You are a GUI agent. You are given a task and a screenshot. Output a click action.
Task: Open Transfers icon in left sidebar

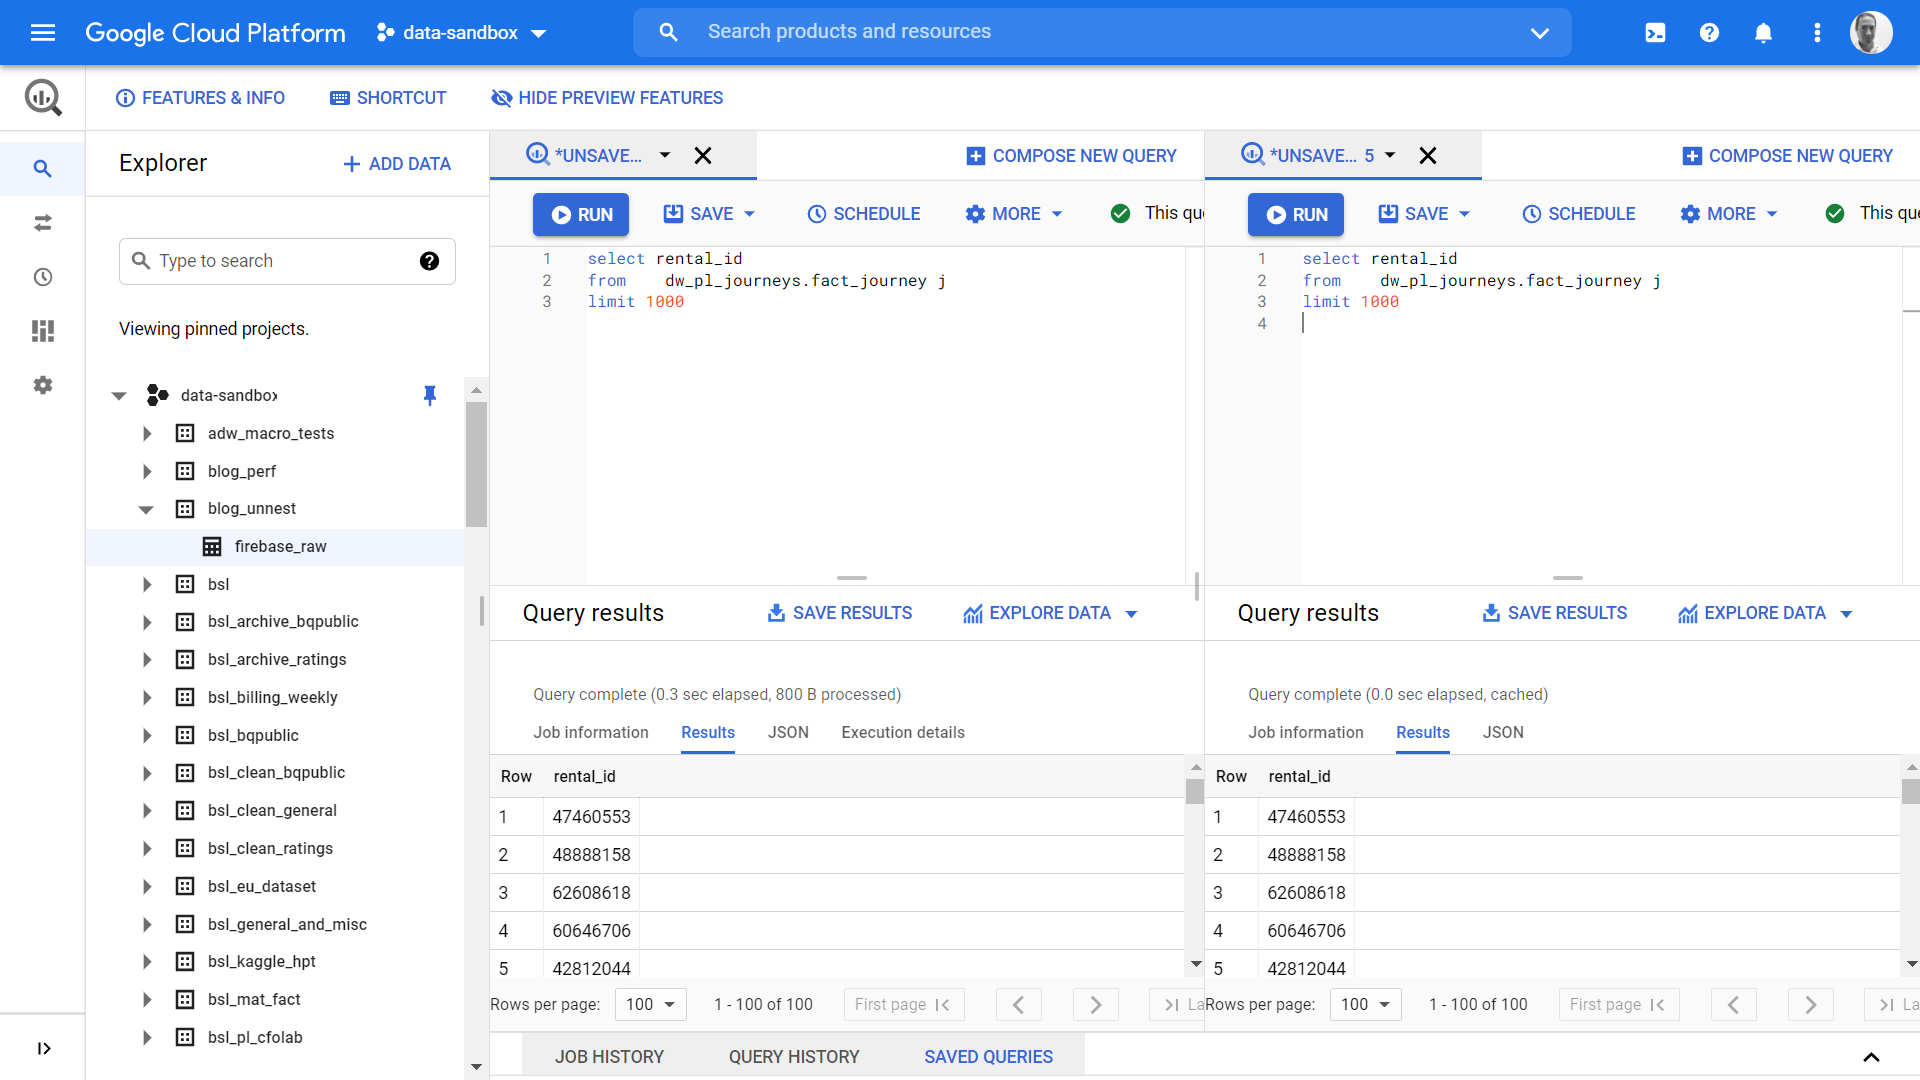coord(43,223)
